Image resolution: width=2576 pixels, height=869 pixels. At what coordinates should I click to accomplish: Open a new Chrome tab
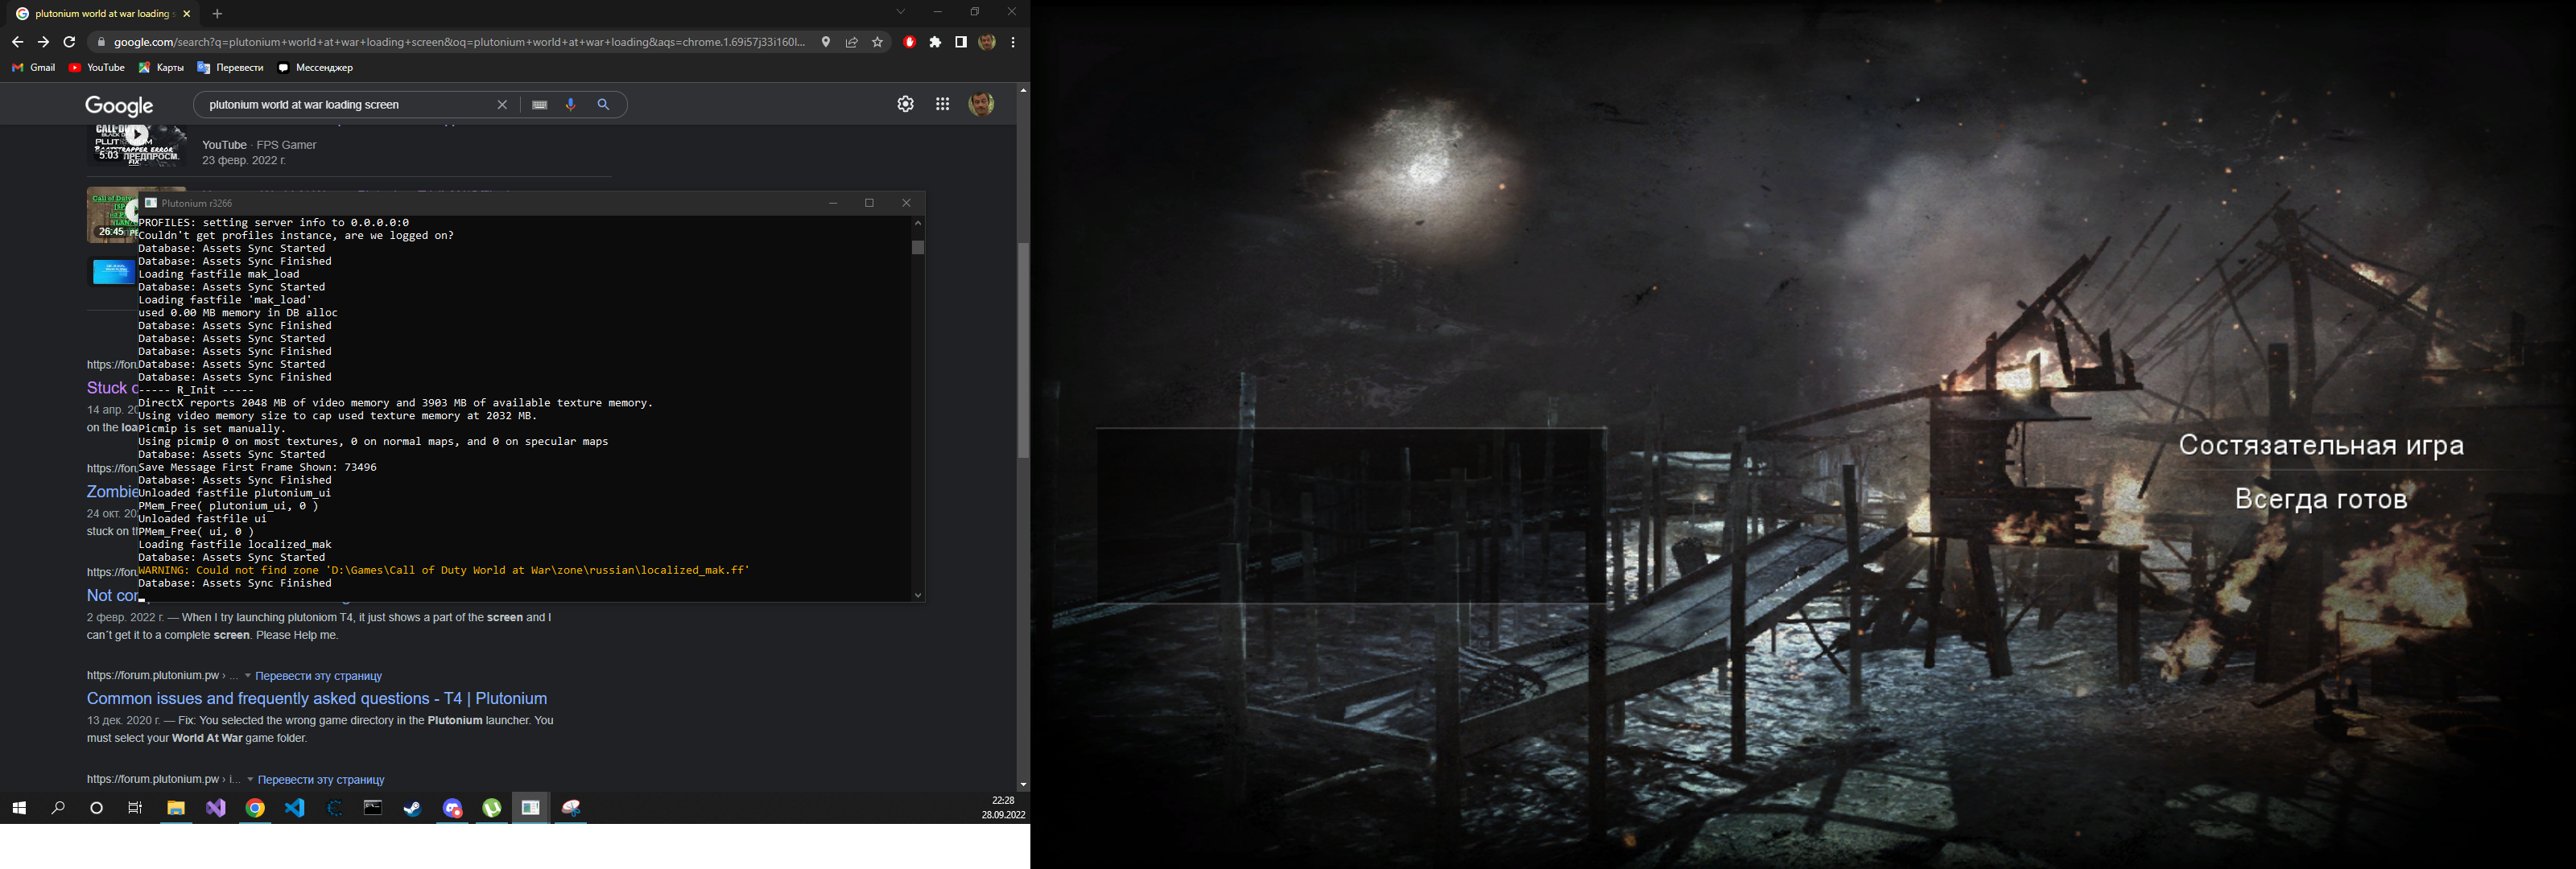coord(217,14)
